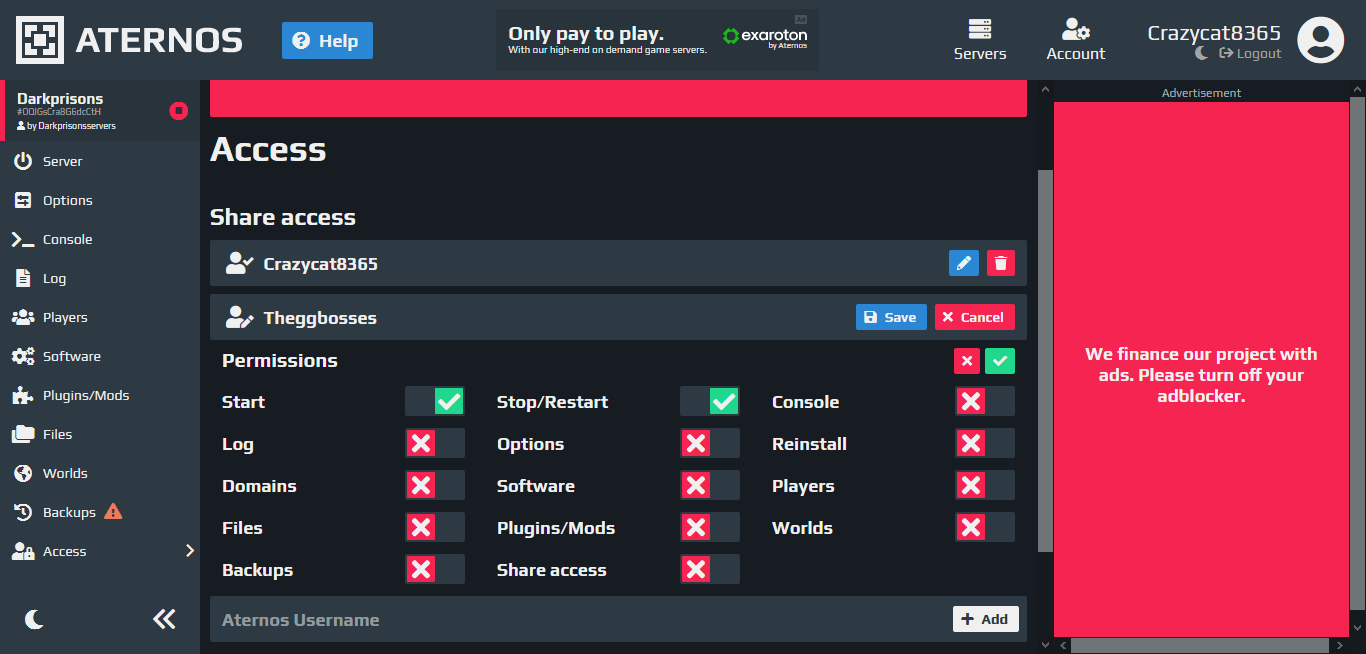Viewport: 1366px width, 654px height.
Task: Open the Servers icon in top bar
Action: [980, 40]
